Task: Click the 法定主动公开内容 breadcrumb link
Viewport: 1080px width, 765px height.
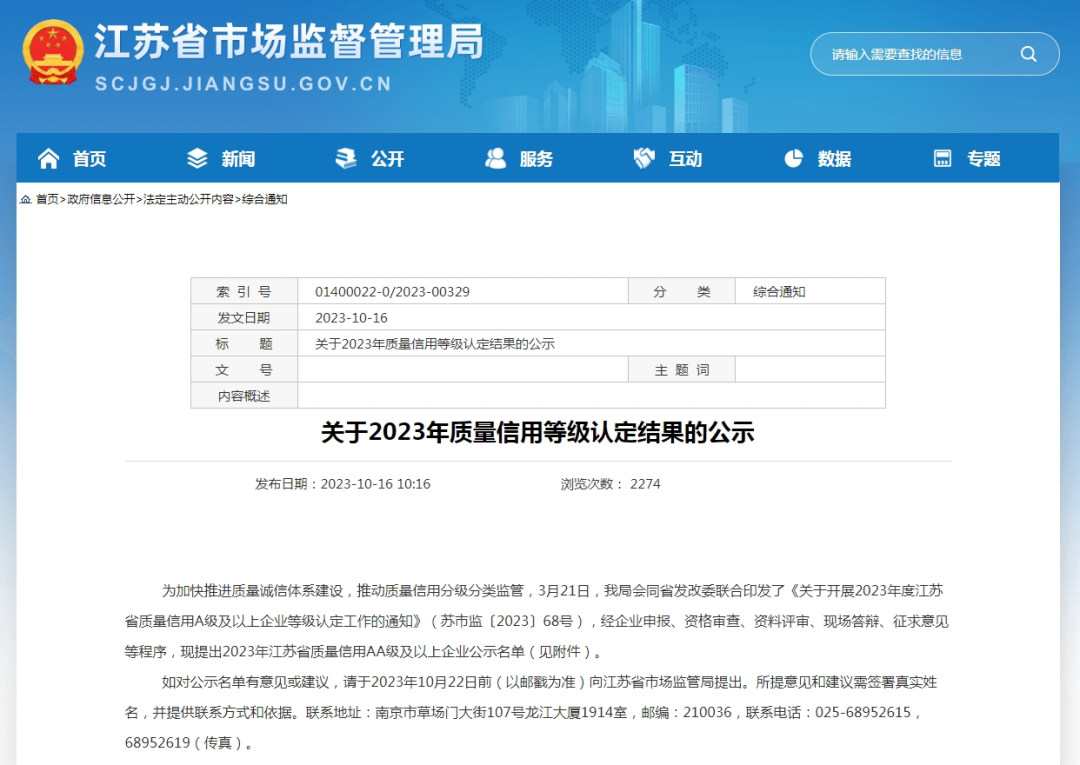Action: pyautogui.click(x=188, y=199)
